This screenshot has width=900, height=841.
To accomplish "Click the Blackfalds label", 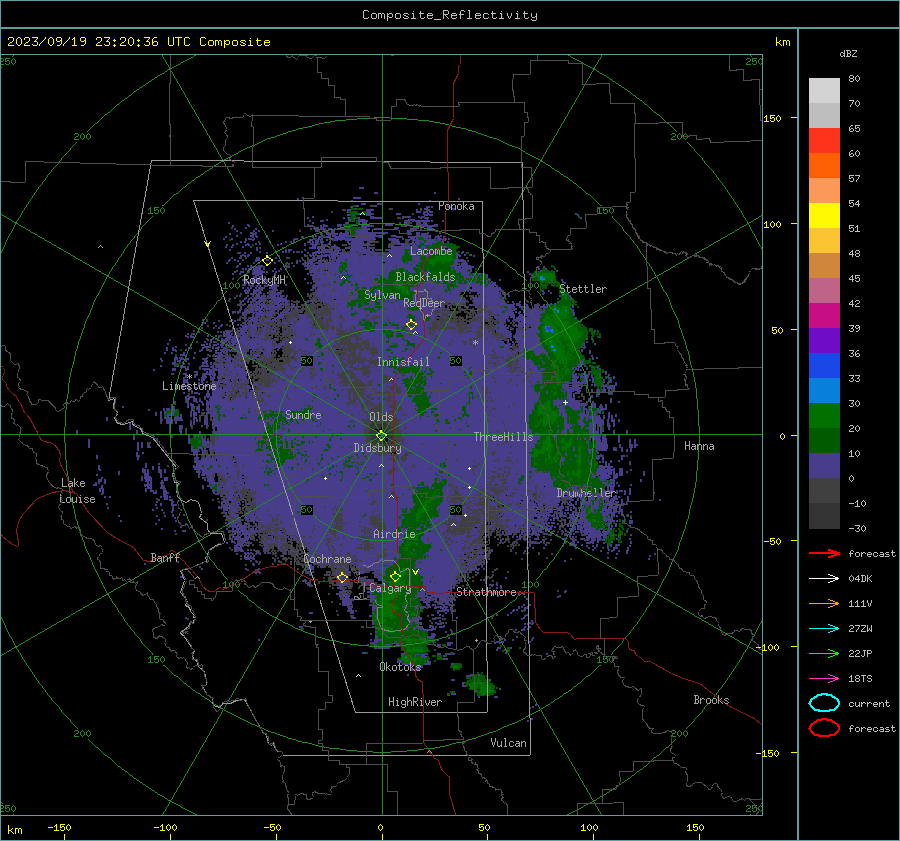I will tap(425, 277).
